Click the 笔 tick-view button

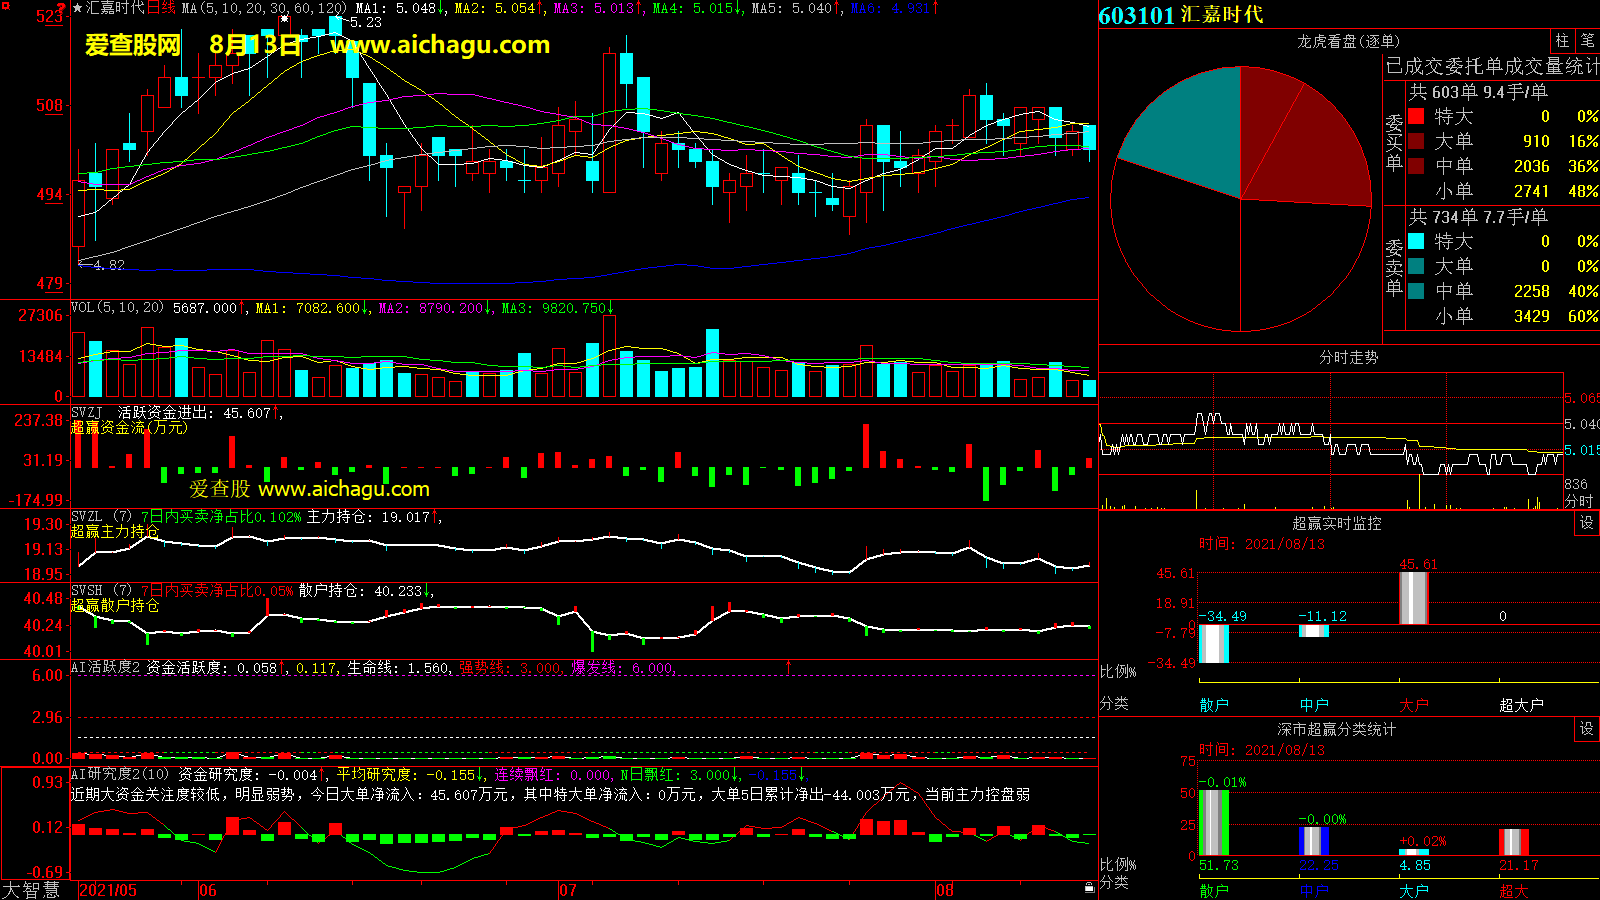tap(1587, 41)
